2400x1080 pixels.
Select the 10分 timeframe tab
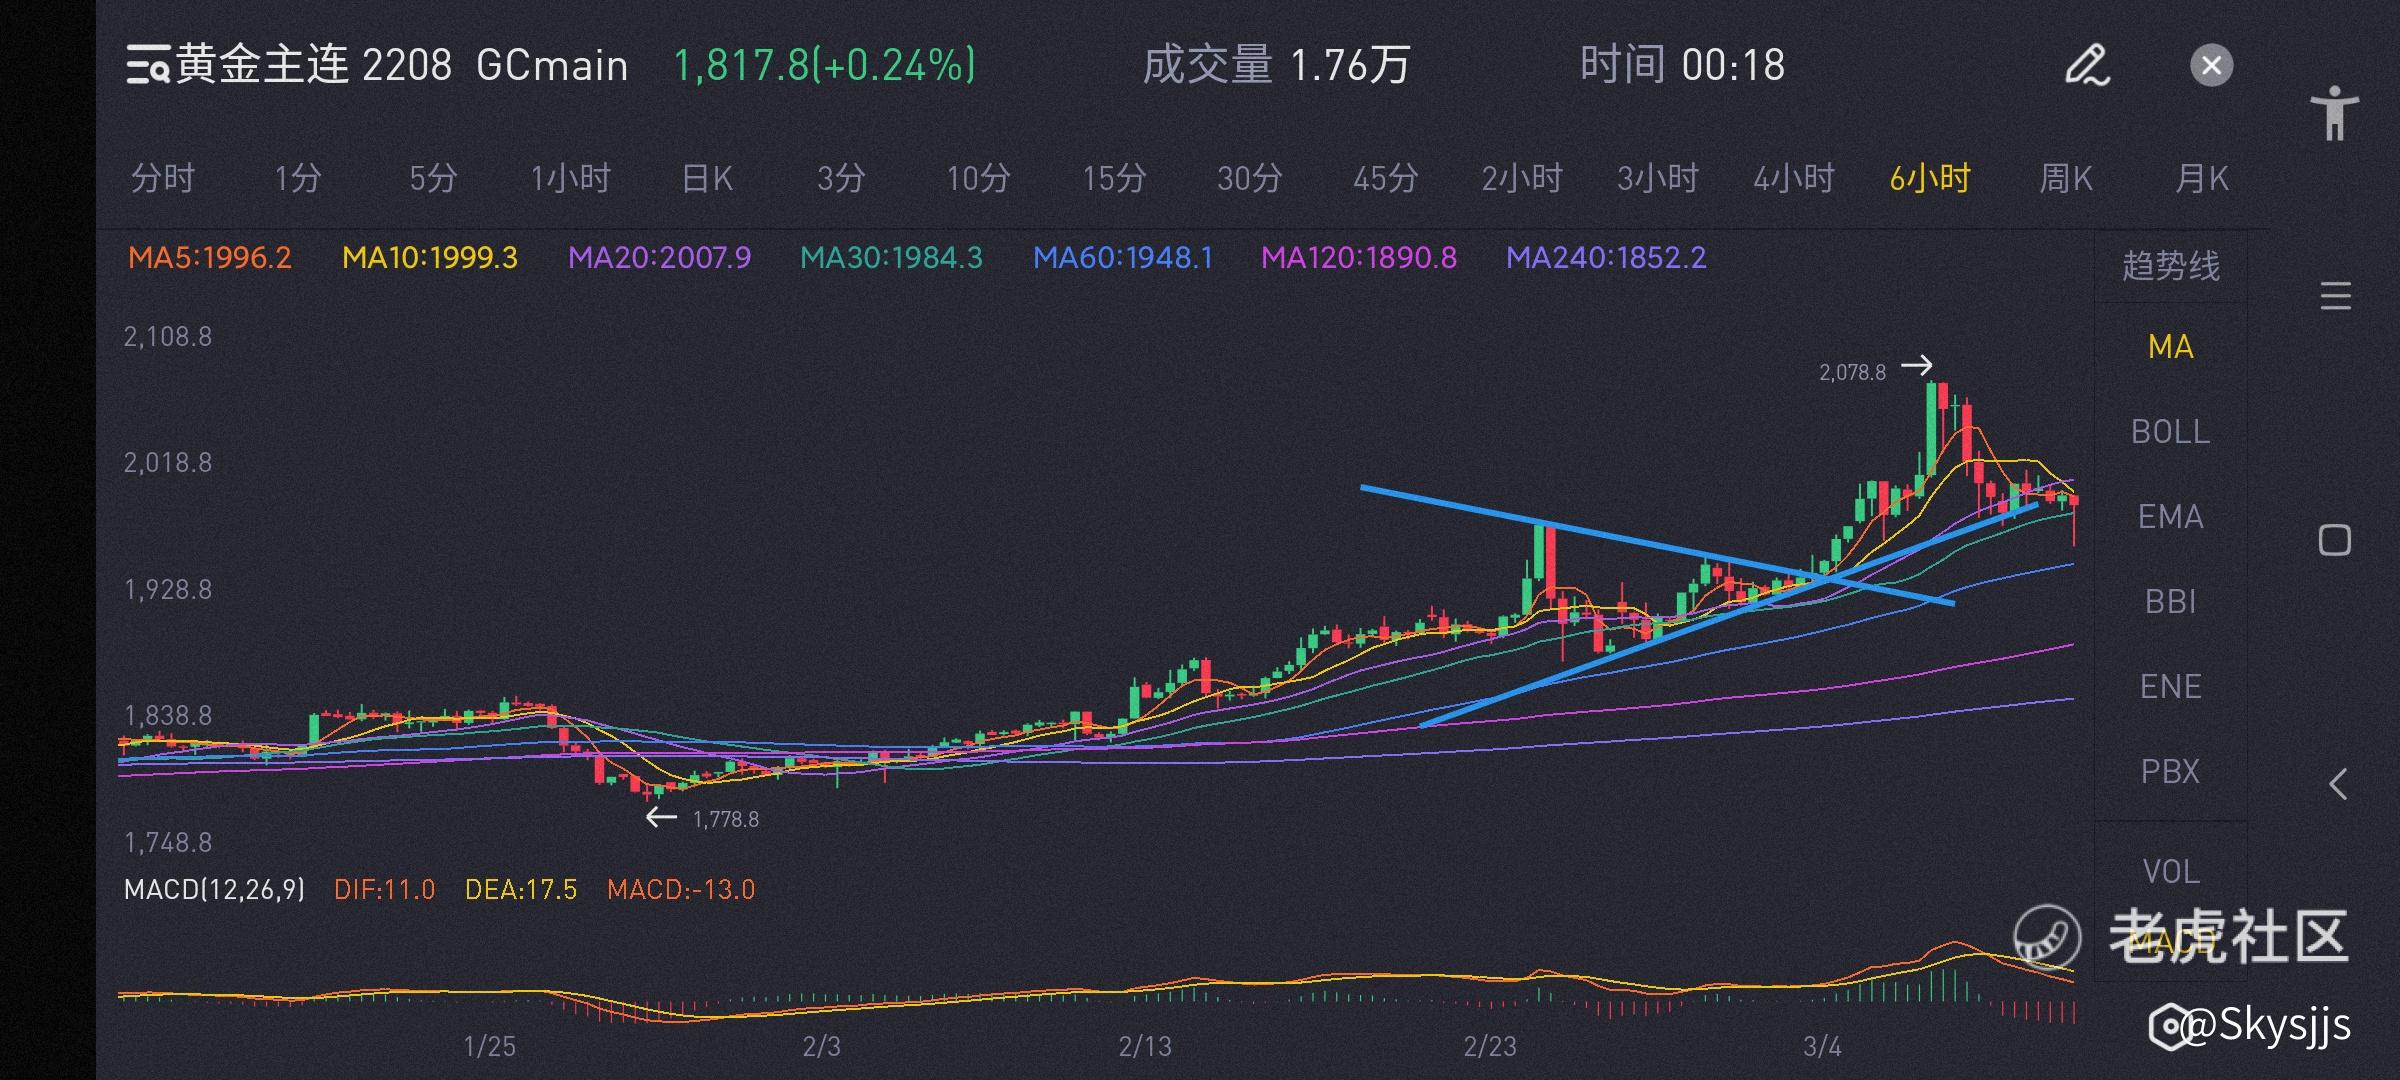pos(978,179)
